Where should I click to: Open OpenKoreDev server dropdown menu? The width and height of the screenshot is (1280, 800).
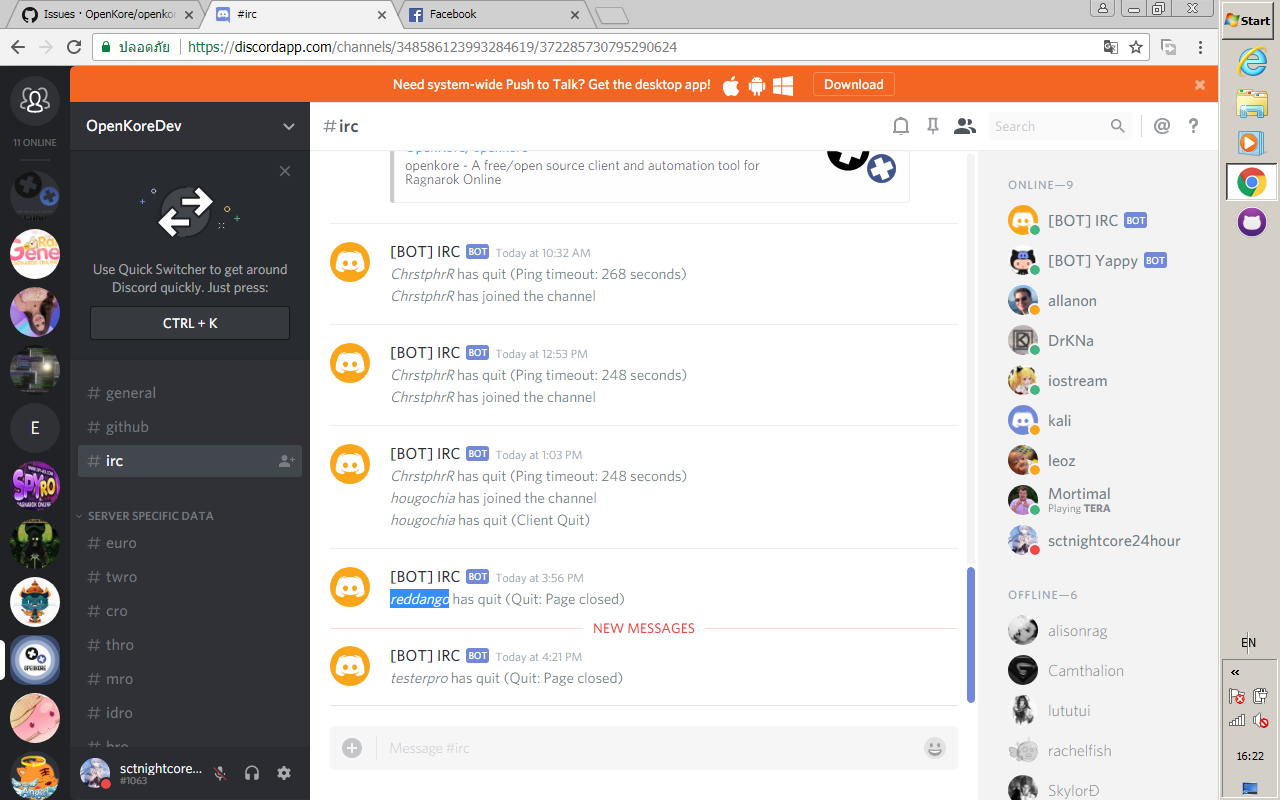tap(190, 126)
